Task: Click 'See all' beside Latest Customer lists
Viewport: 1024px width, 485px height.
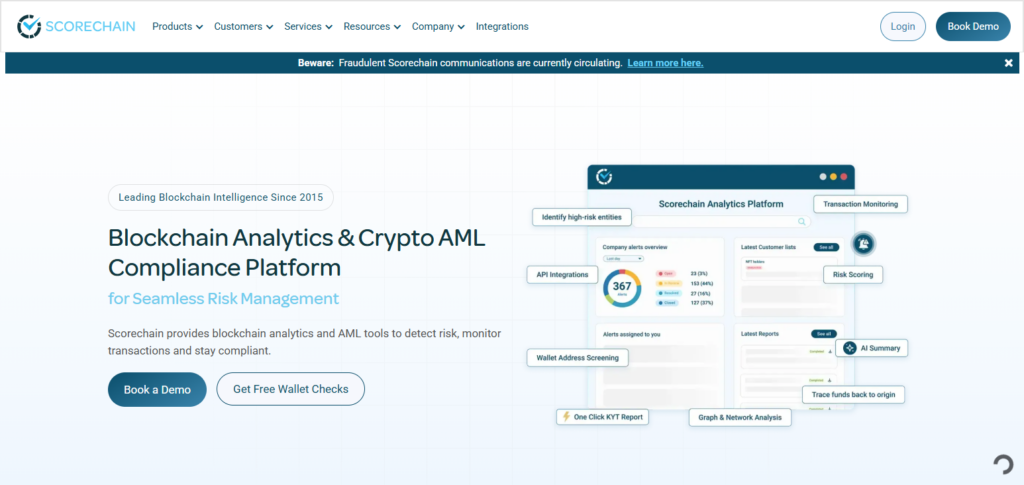Action: coord(825,247)
